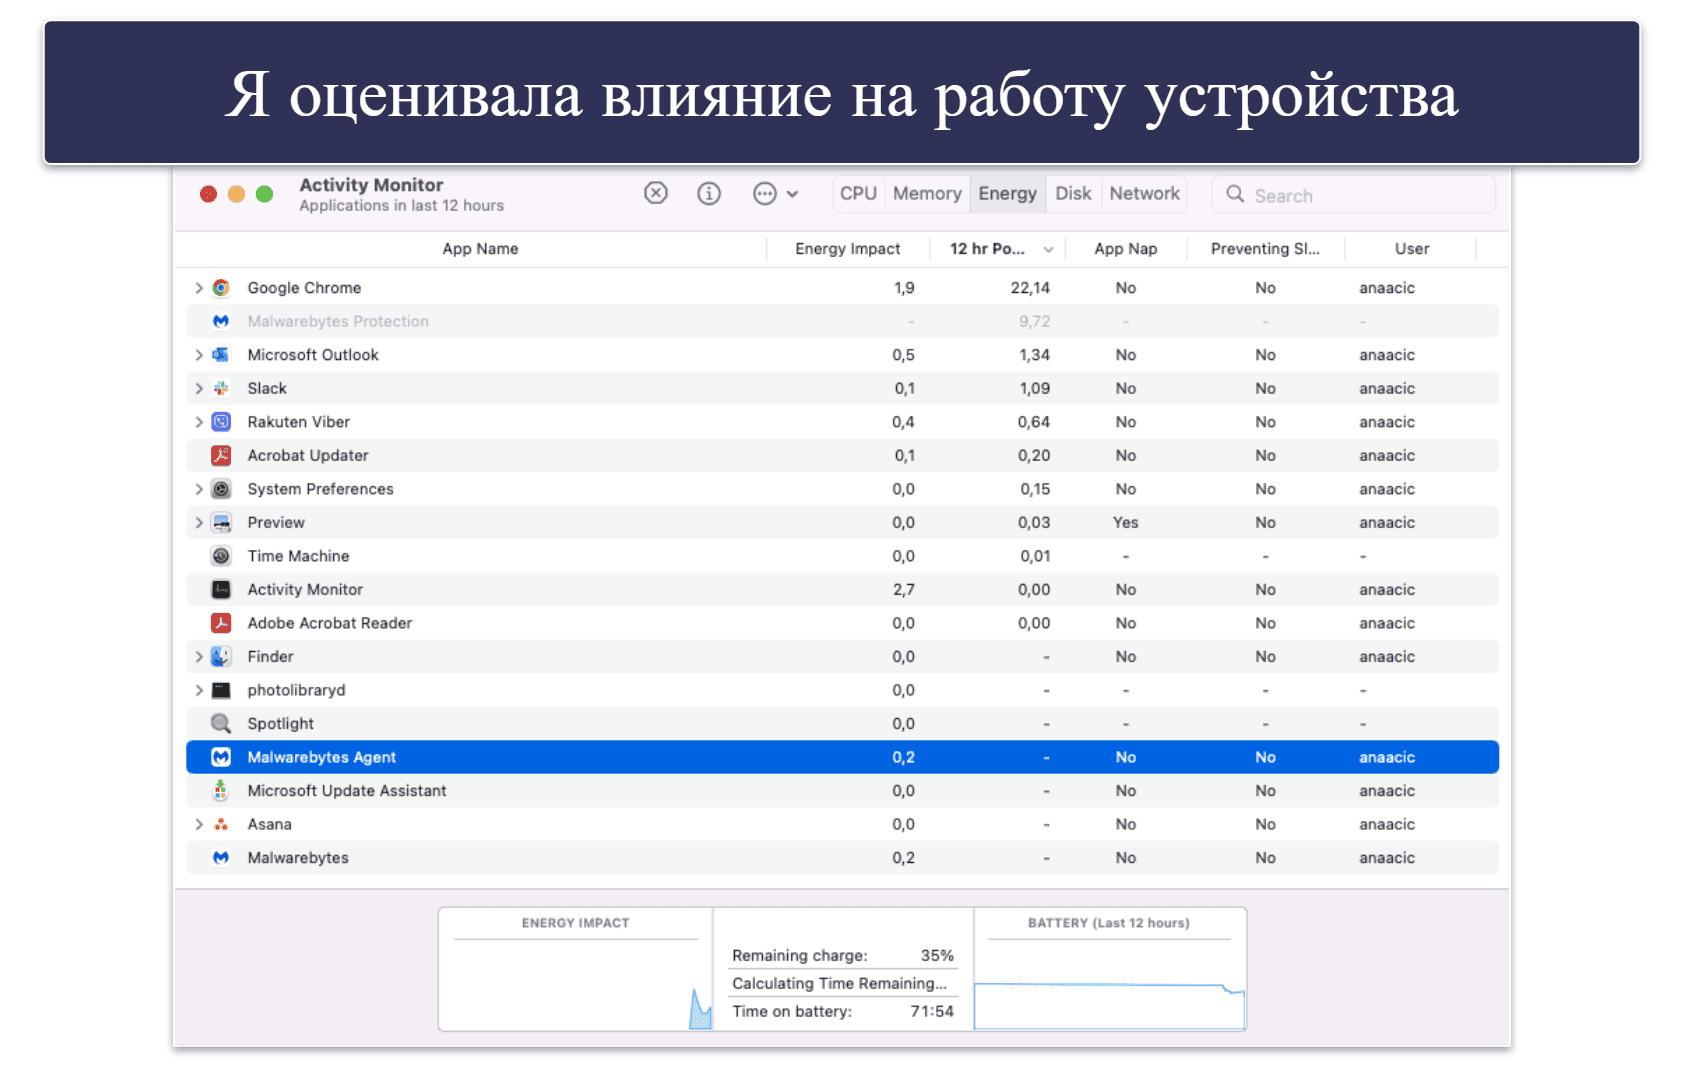Viewport: 1683px width, 1071px height.
Task: Sort by the App Nap column
Action: tap(1125, 249)
